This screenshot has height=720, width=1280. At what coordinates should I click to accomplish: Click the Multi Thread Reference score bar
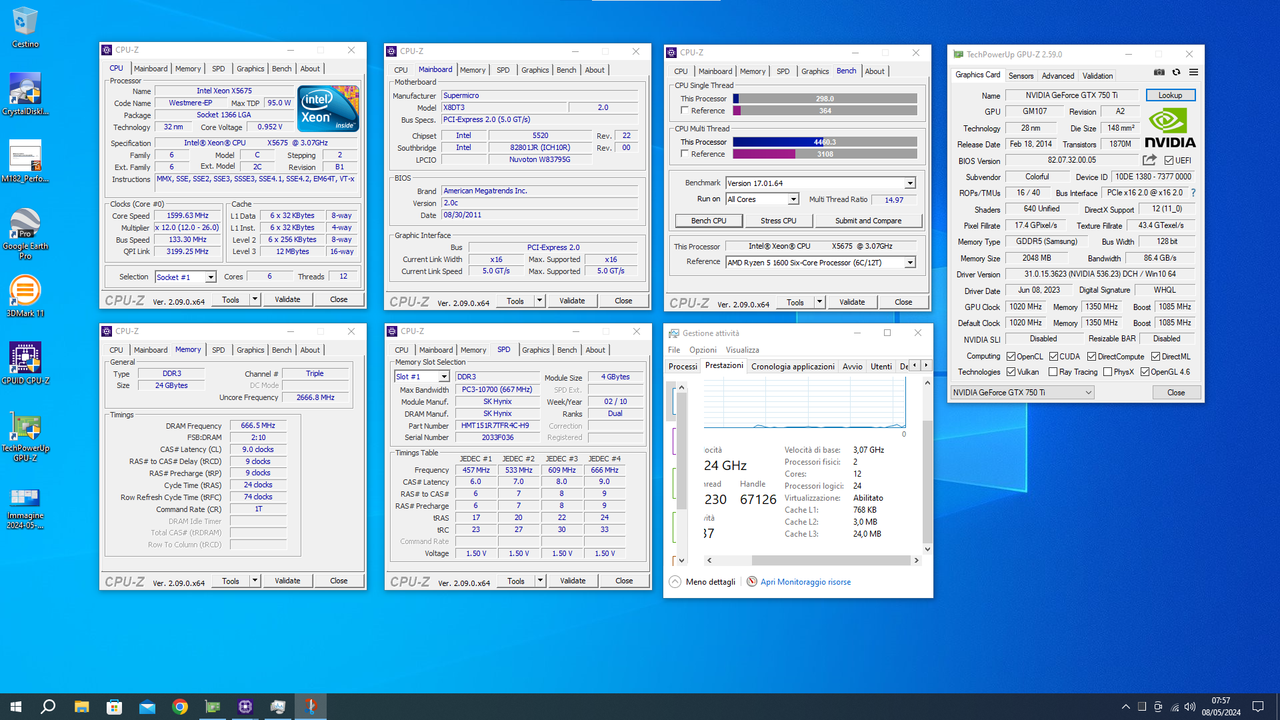825,154
